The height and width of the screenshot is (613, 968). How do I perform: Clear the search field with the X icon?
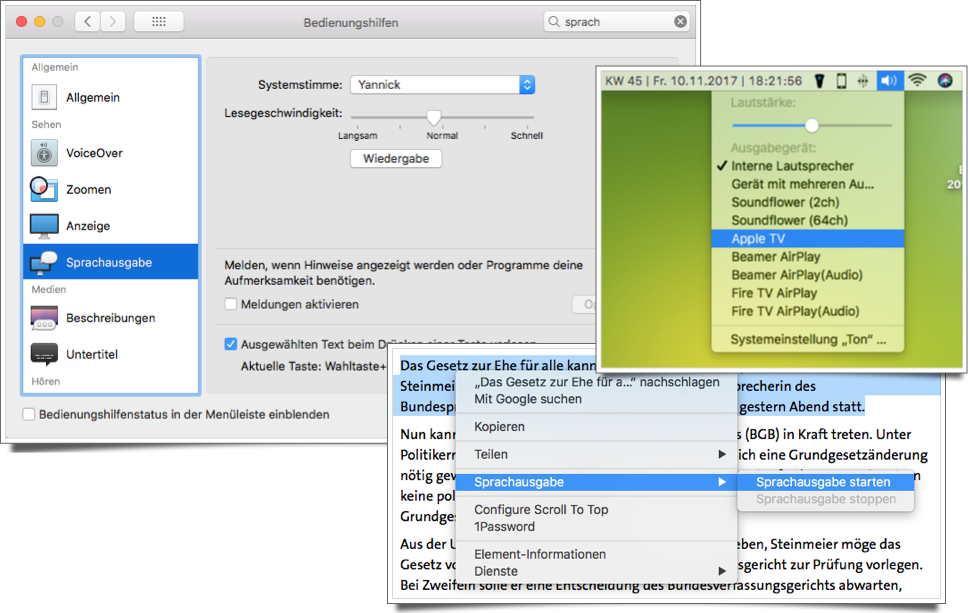coord(680,21)
